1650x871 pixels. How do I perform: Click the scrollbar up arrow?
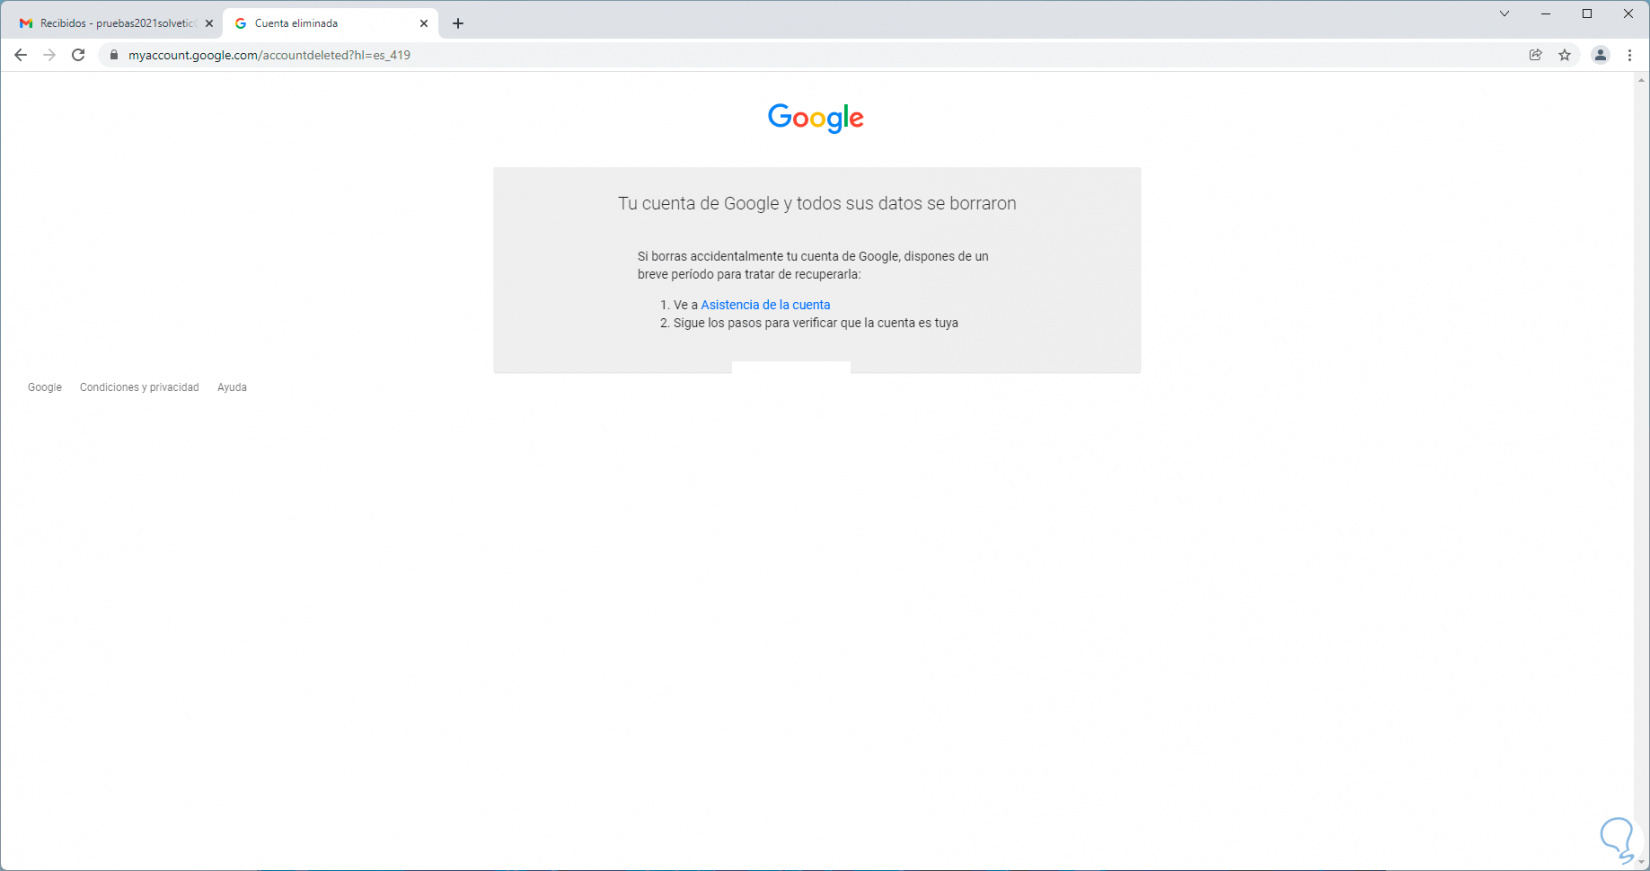click(1641, 80)
